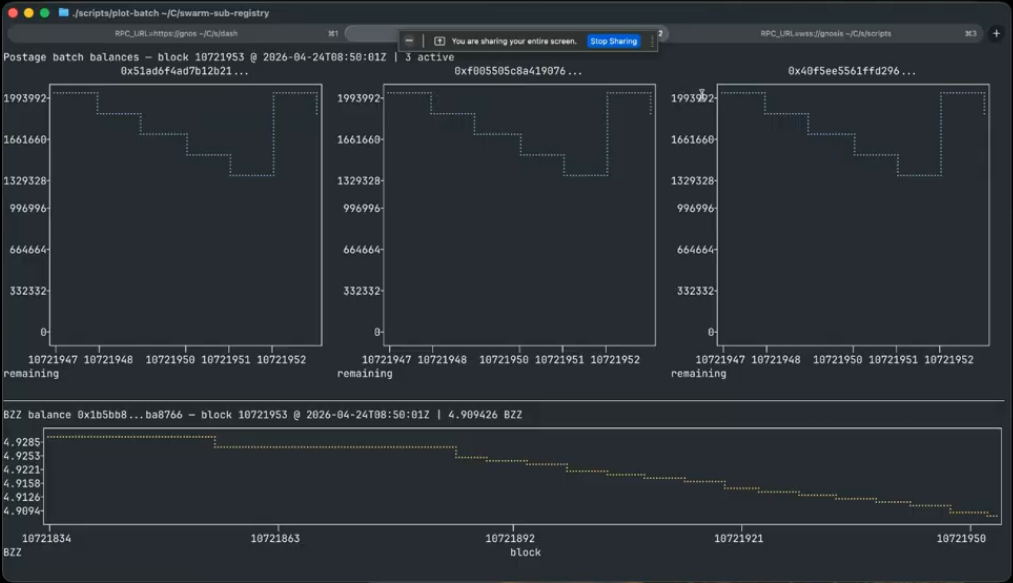Click y-axis value 4.9094 on BZZ chart
This screenshot has width=1013, height=583.
[22, 511]
